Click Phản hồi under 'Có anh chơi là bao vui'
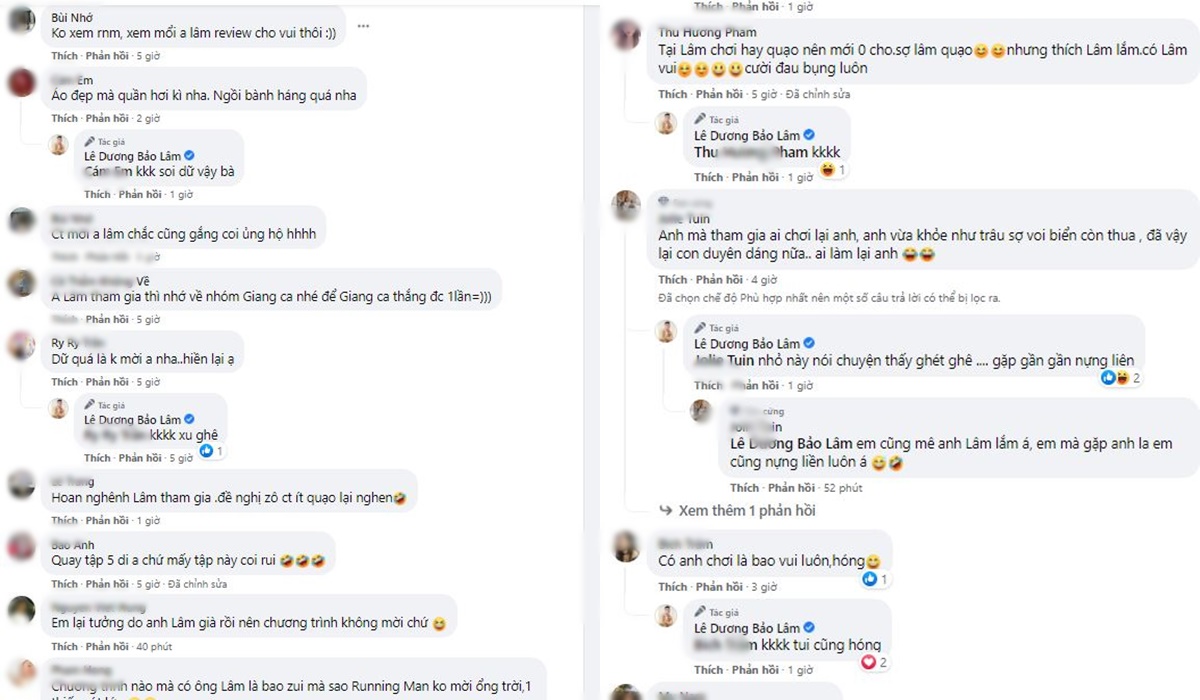Viewport: 1200px width, 700px height. (x=720, y=587)
